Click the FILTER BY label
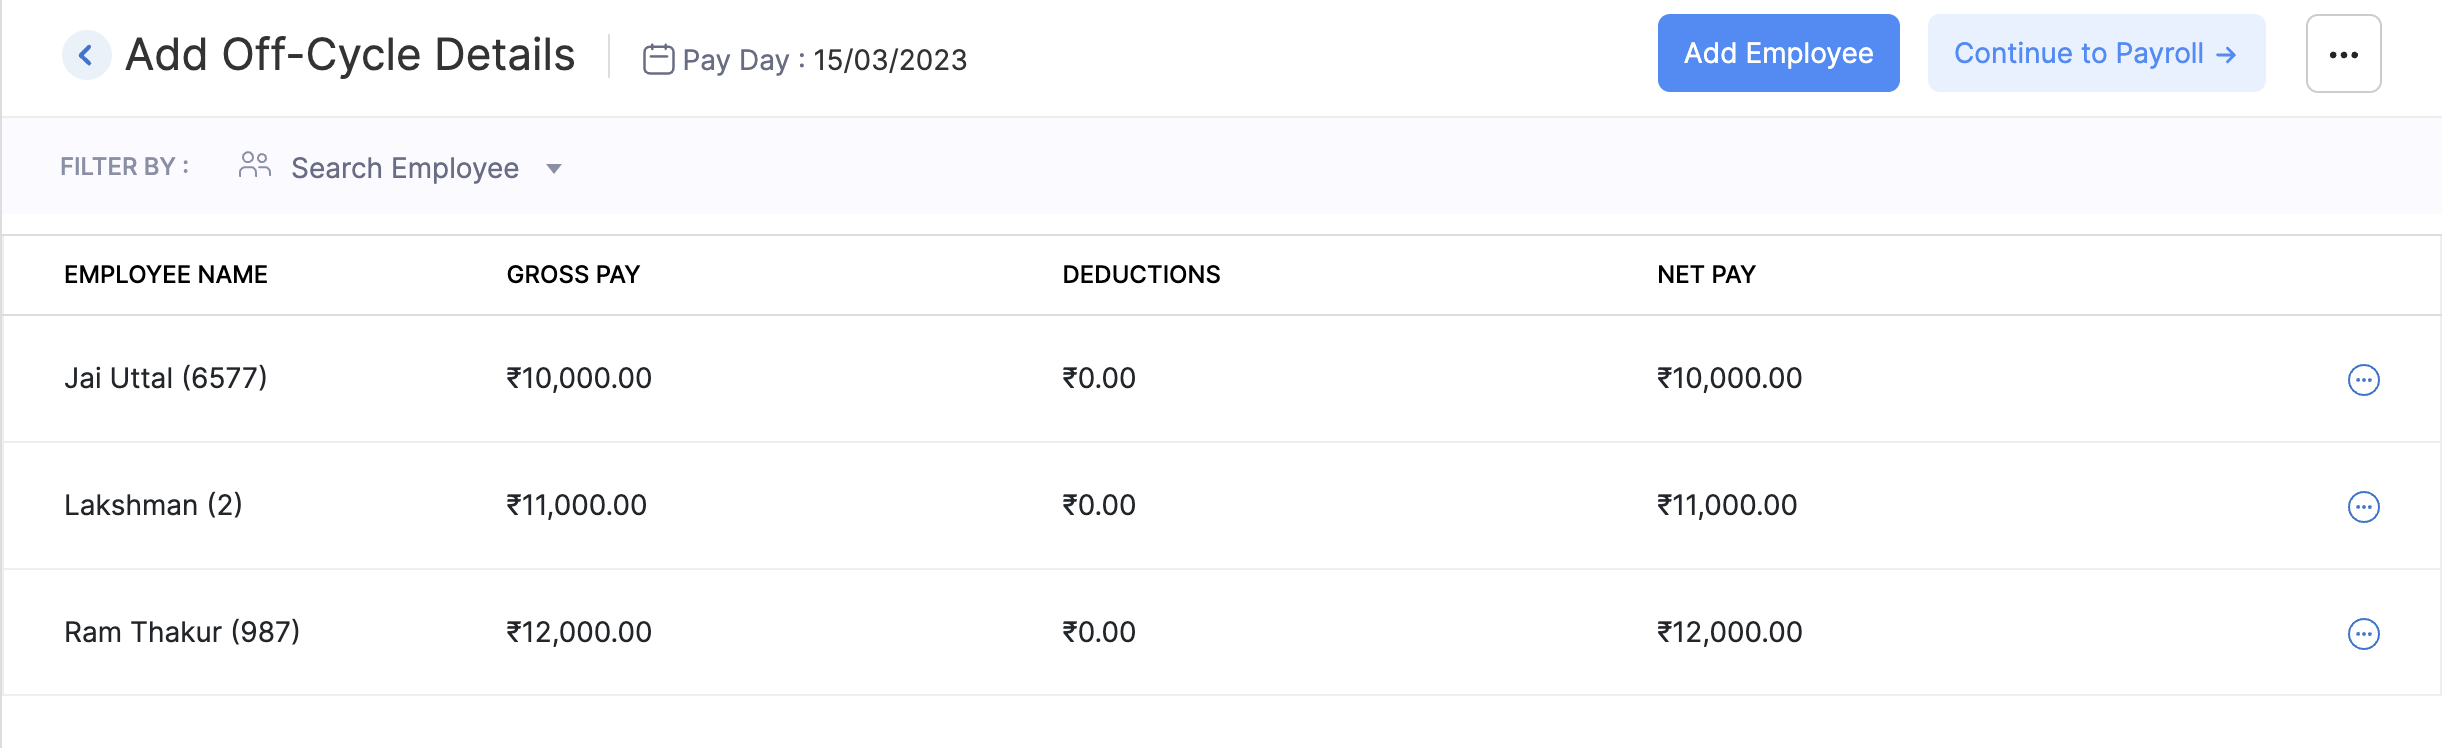The width and height of the screenshot is (2442, 748). 124,166
